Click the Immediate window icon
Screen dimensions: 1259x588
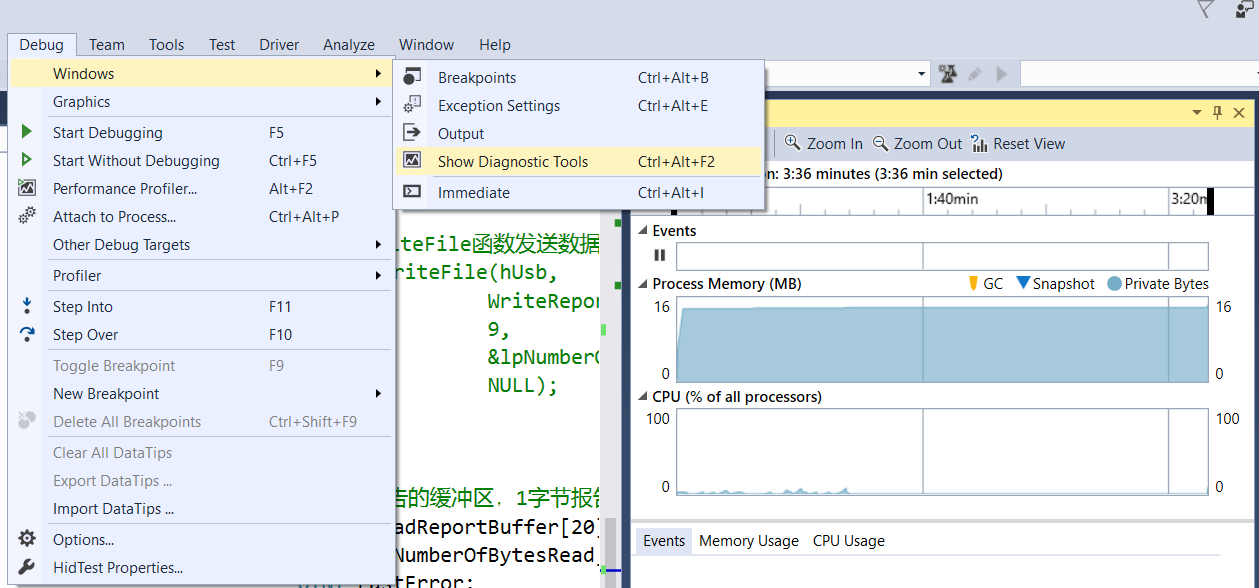(x=412, y=192)
